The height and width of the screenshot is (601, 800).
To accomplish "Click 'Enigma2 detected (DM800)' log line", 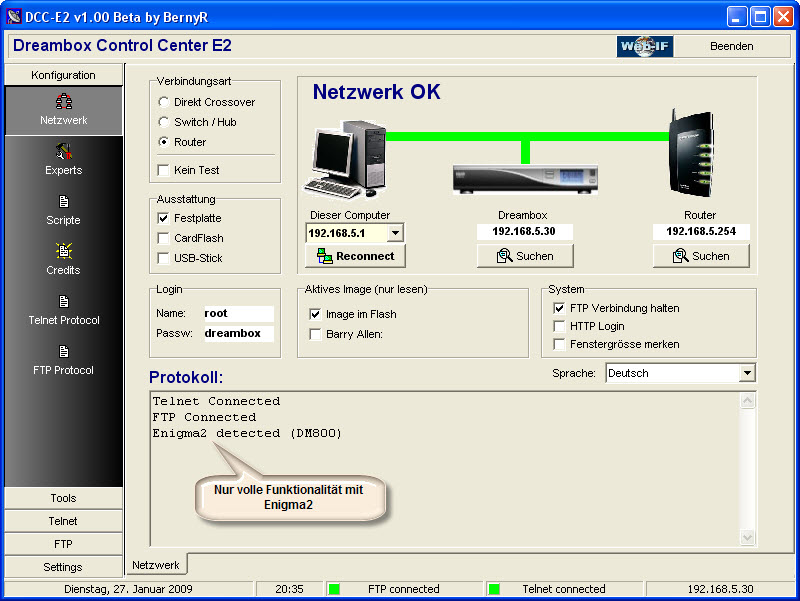I will (247, 433).
